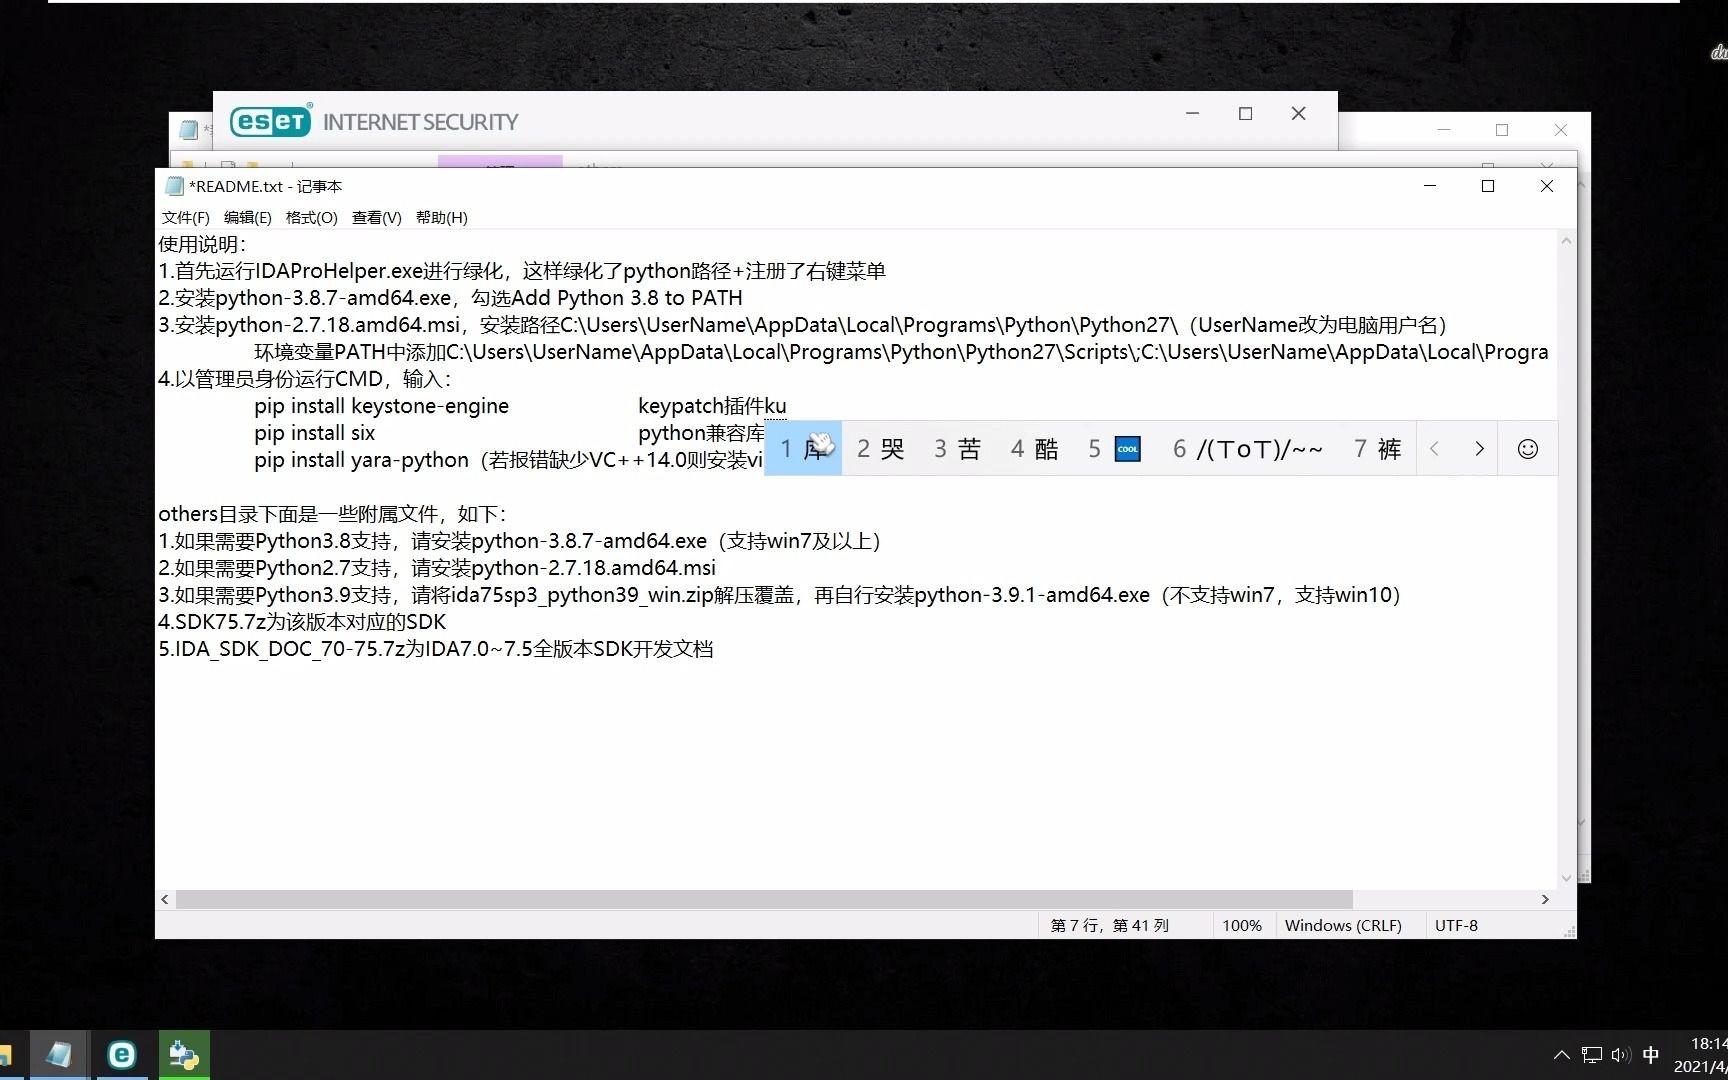Minimize the background window behind ESET
This screenshot has width=1728, height=1080.
point(1444,130)
